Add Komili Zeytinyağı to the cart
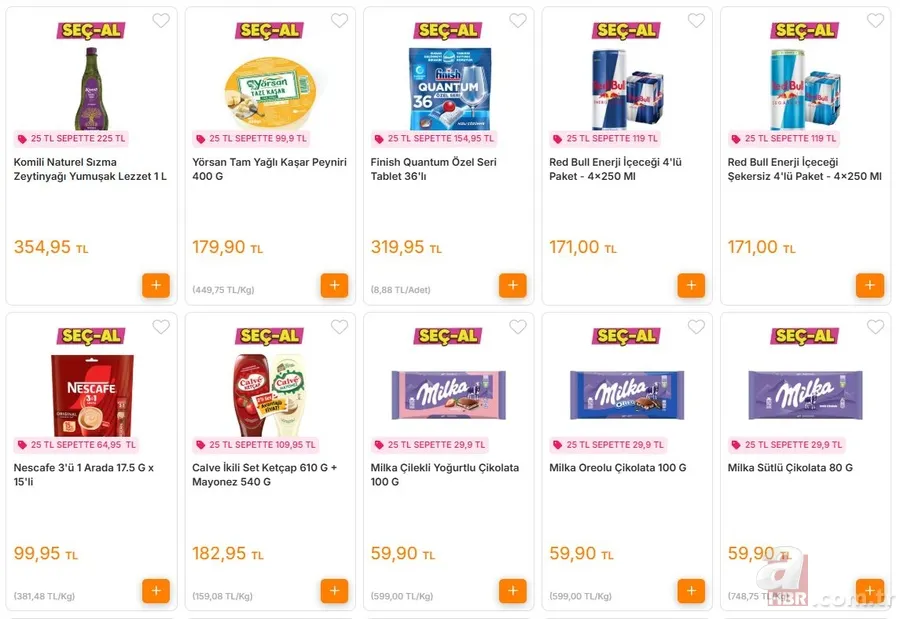The image size is (900, 619). pyautogui.click(x=156, y=285)
